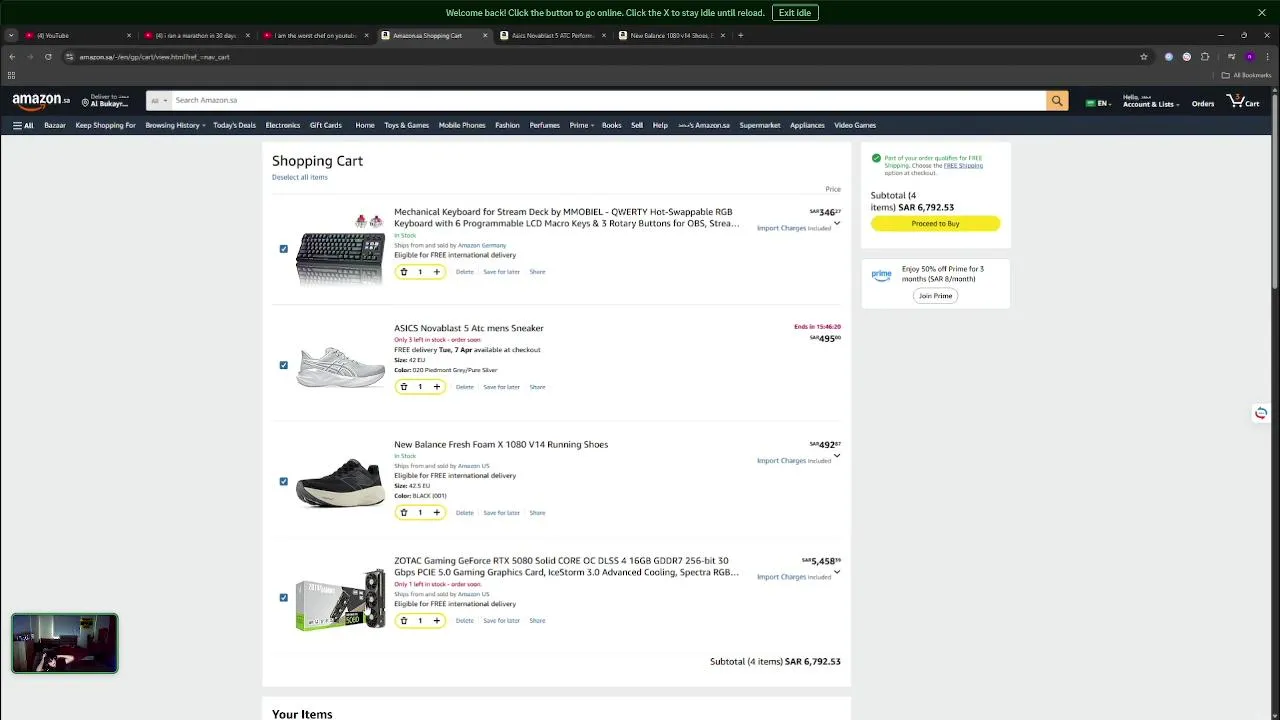Screen dimensions: 1280x720
Task: Increase quantity of ZOTAC RTX 5080
Action: (436, 621)
